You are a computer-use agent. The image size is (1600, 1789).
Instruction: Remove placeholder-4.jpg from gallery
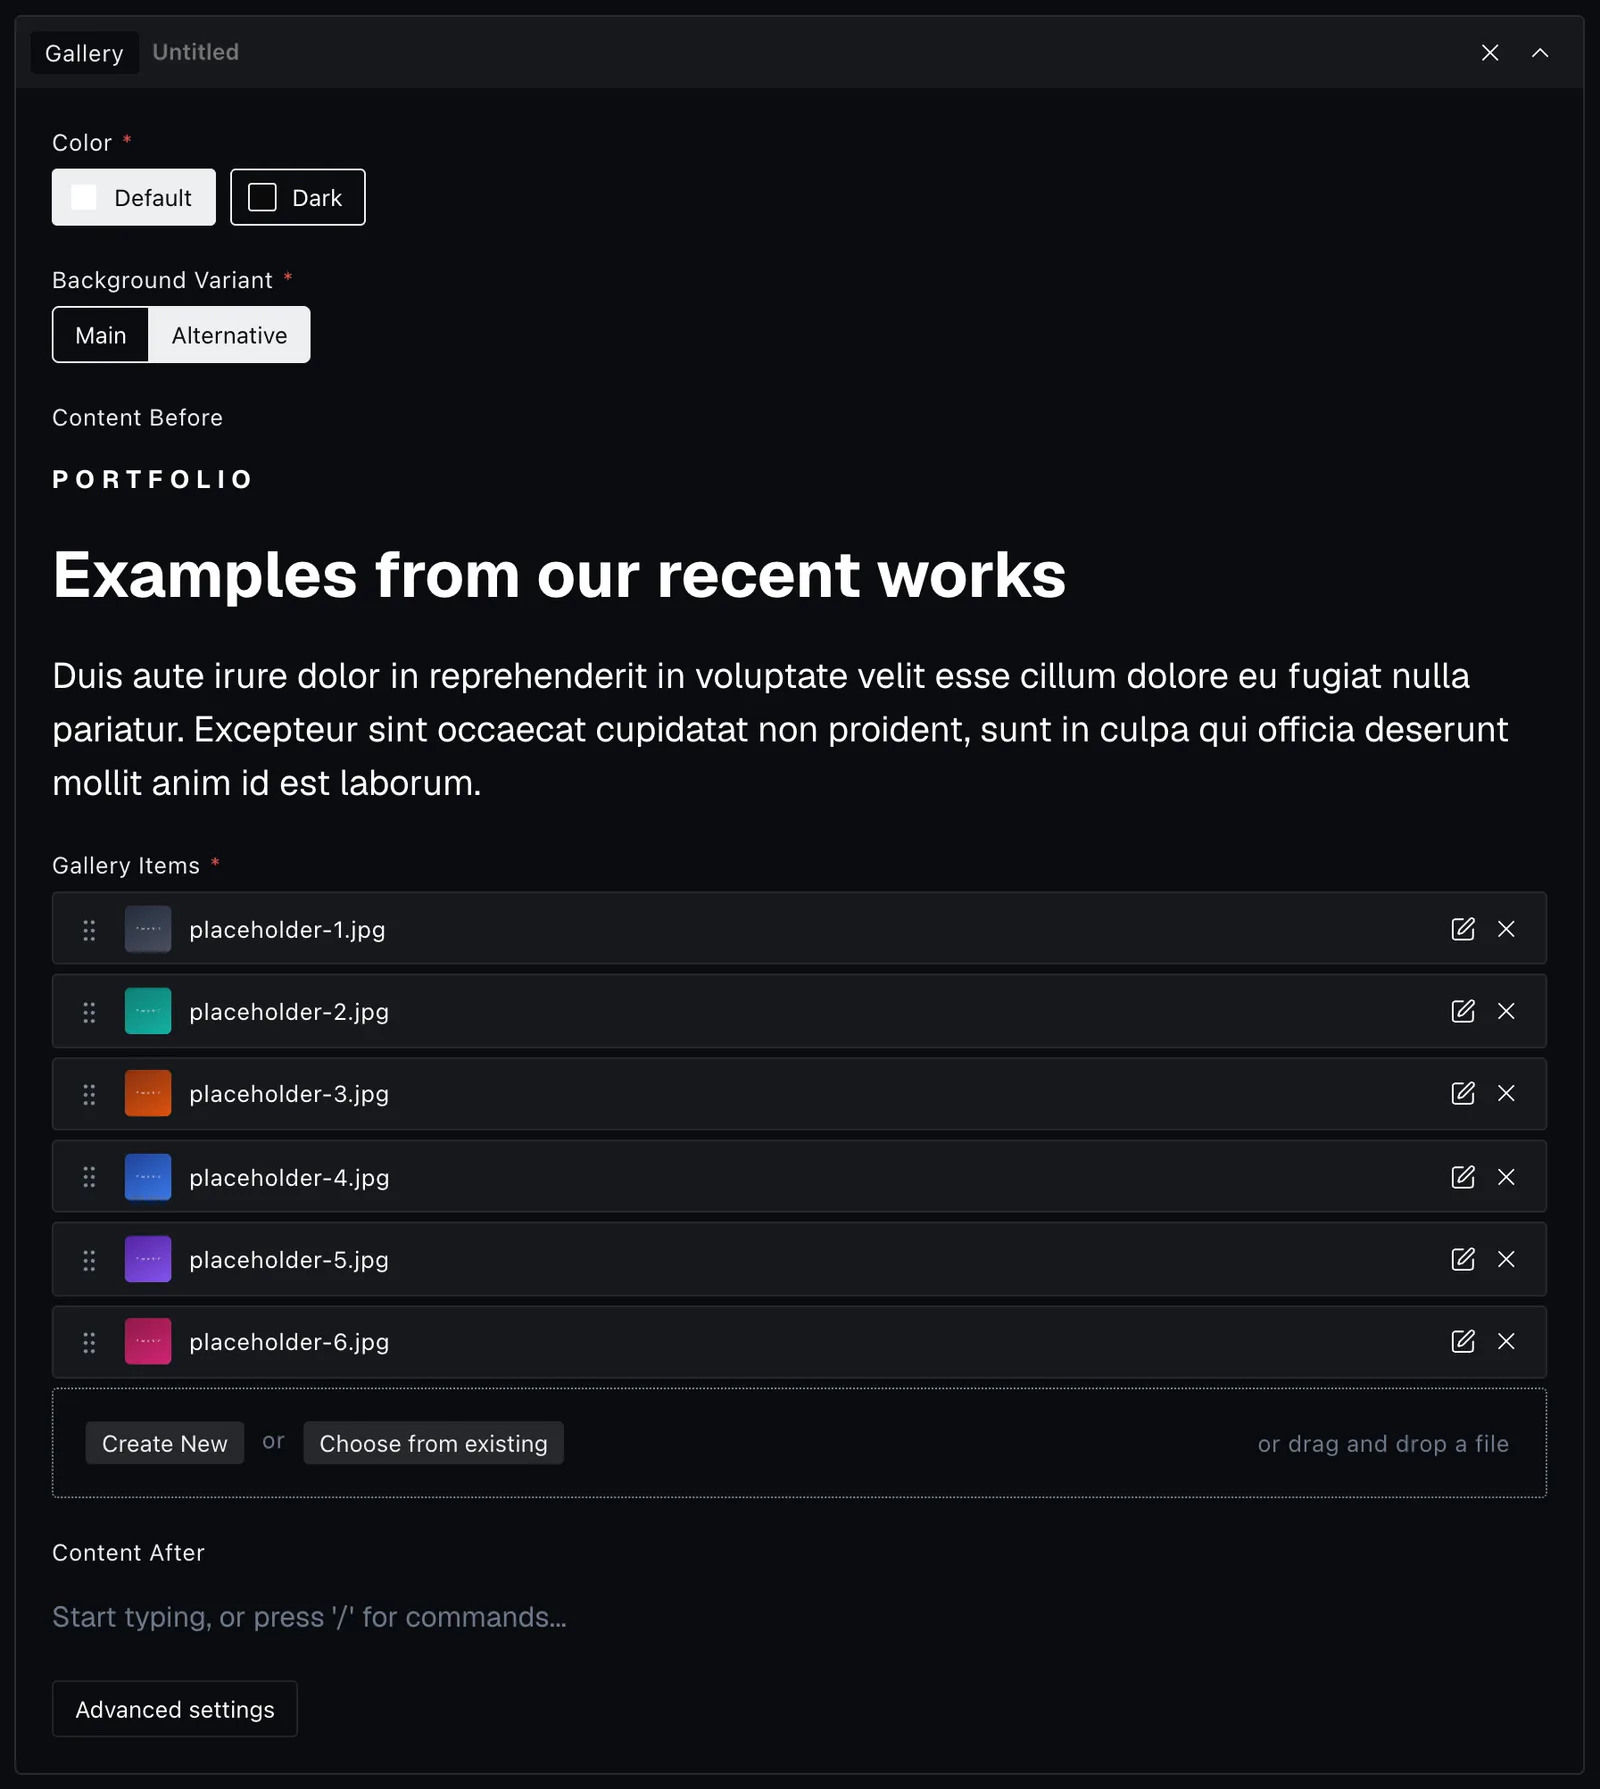(1506, 1177)
